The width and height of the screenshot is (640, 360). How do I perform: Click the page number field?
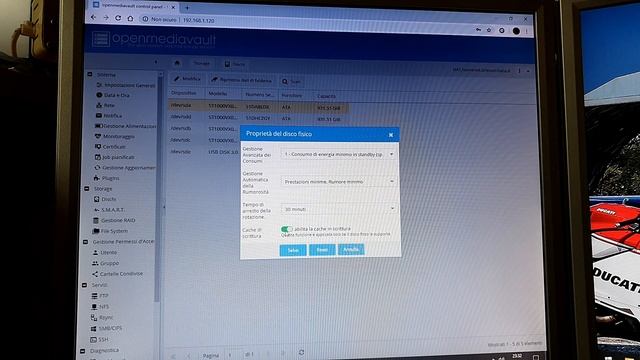[x=233, y=356]
